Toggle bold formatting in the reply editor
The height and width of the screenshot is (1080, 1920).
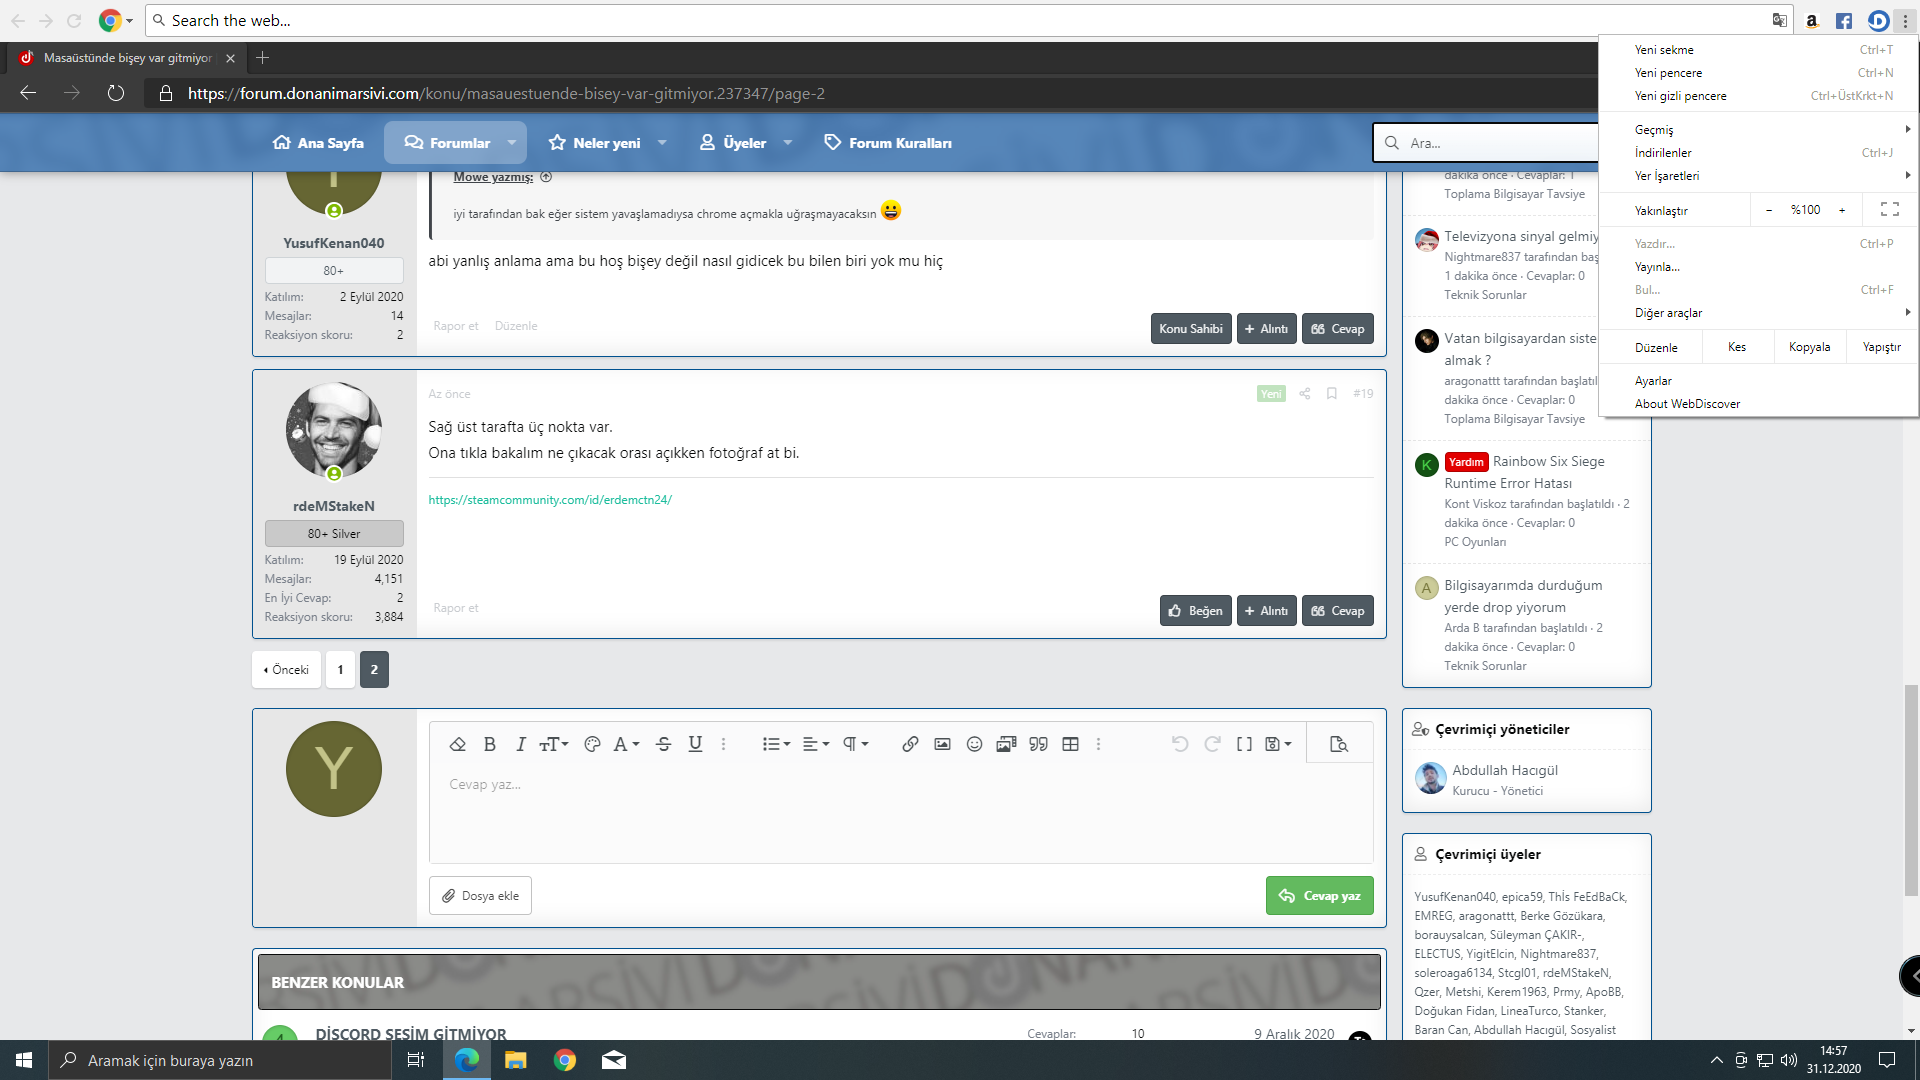tap(490, 744)
